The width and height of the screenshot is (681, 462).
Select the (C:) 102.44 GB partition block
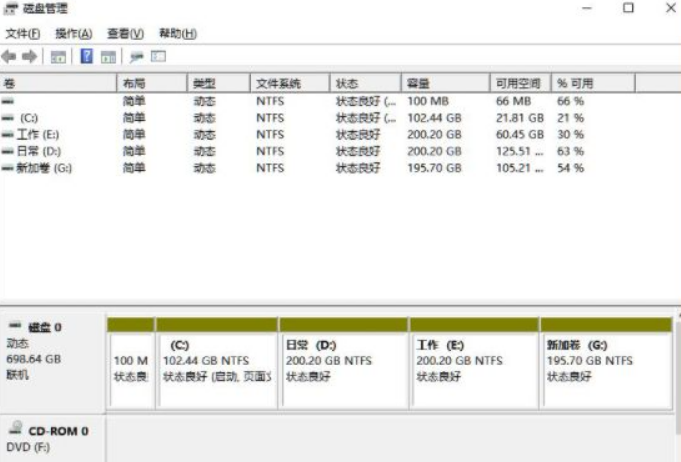point(216,370)
